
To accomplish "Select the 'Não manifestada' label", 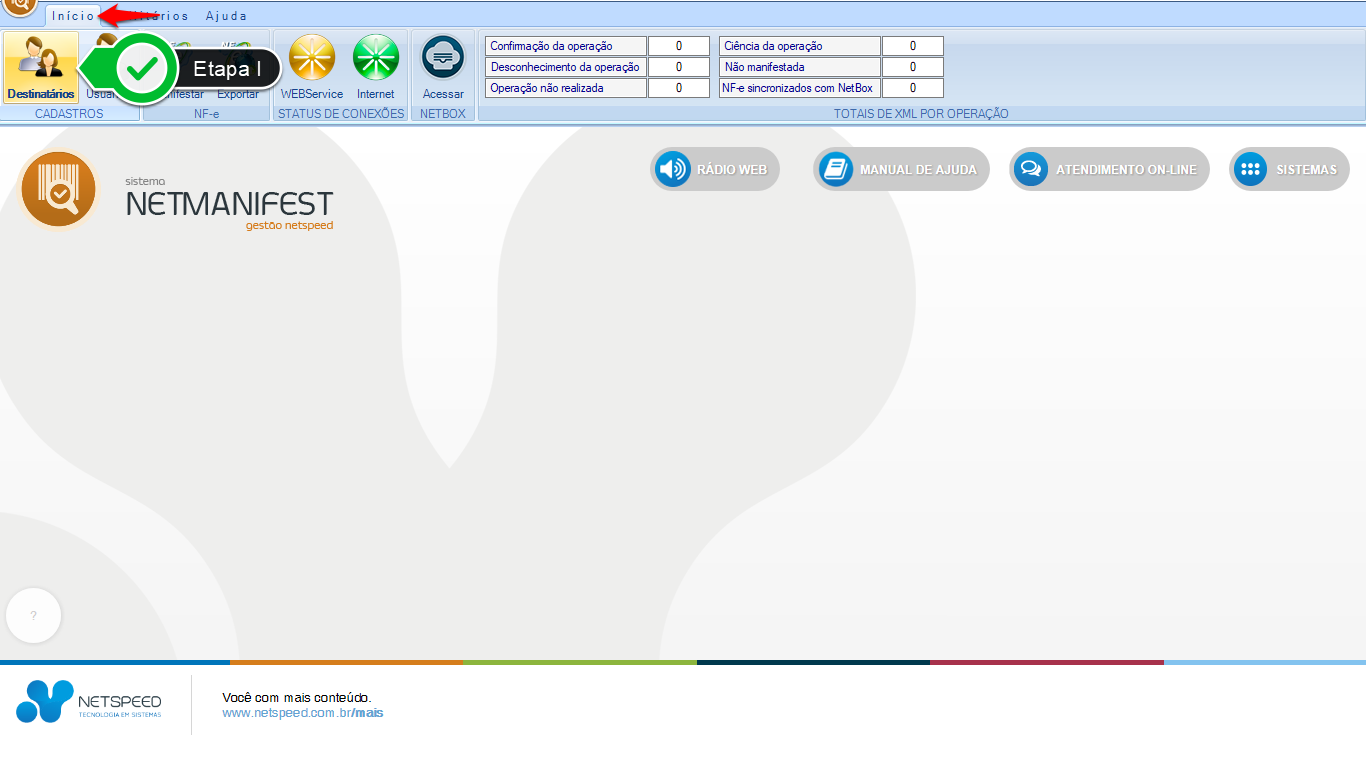I will 800,67.
